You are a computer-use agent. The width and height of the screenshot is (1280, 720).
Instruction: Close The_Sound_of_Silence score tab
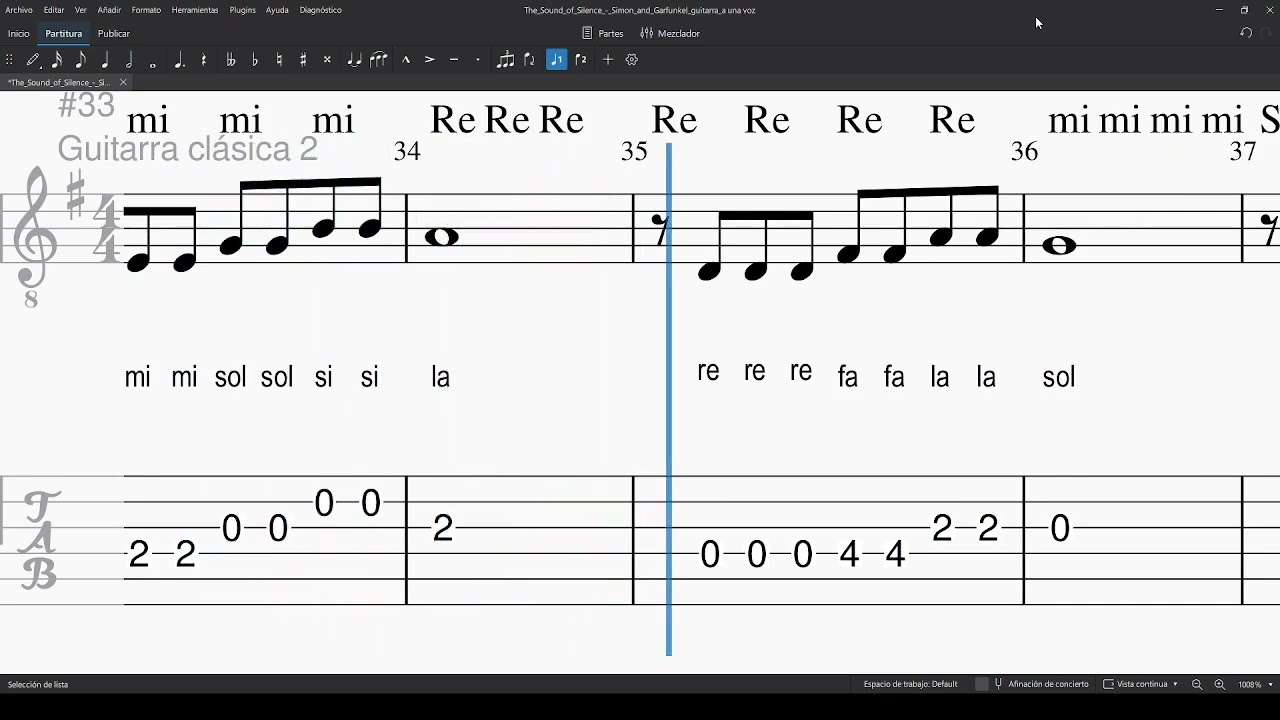click(x=123, y=82)
